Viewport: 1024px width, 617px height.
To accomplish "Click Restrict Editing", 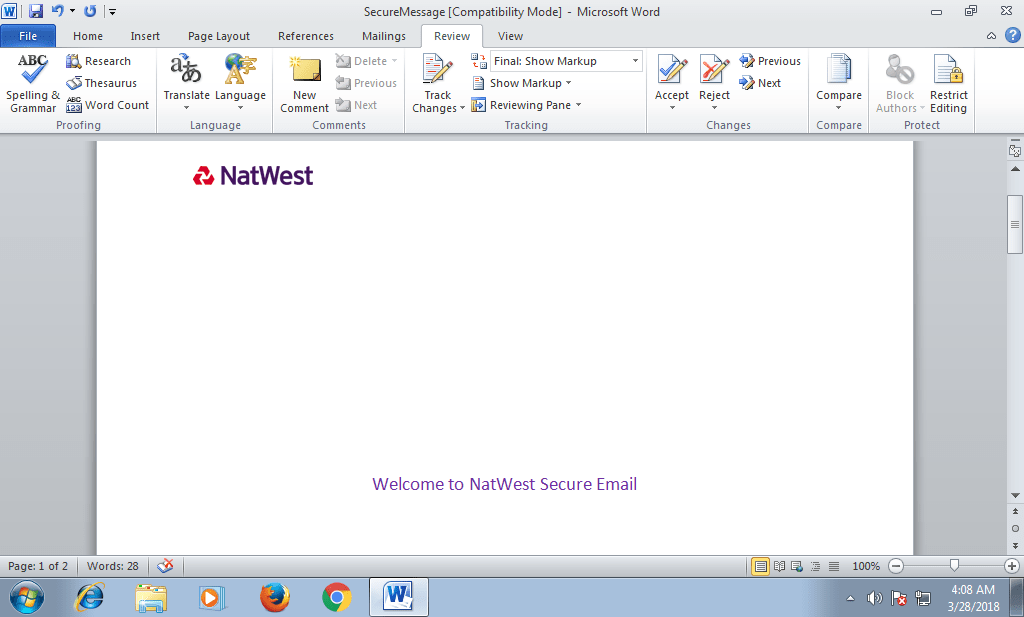I will pyautogui.click(x=948, y=83).
